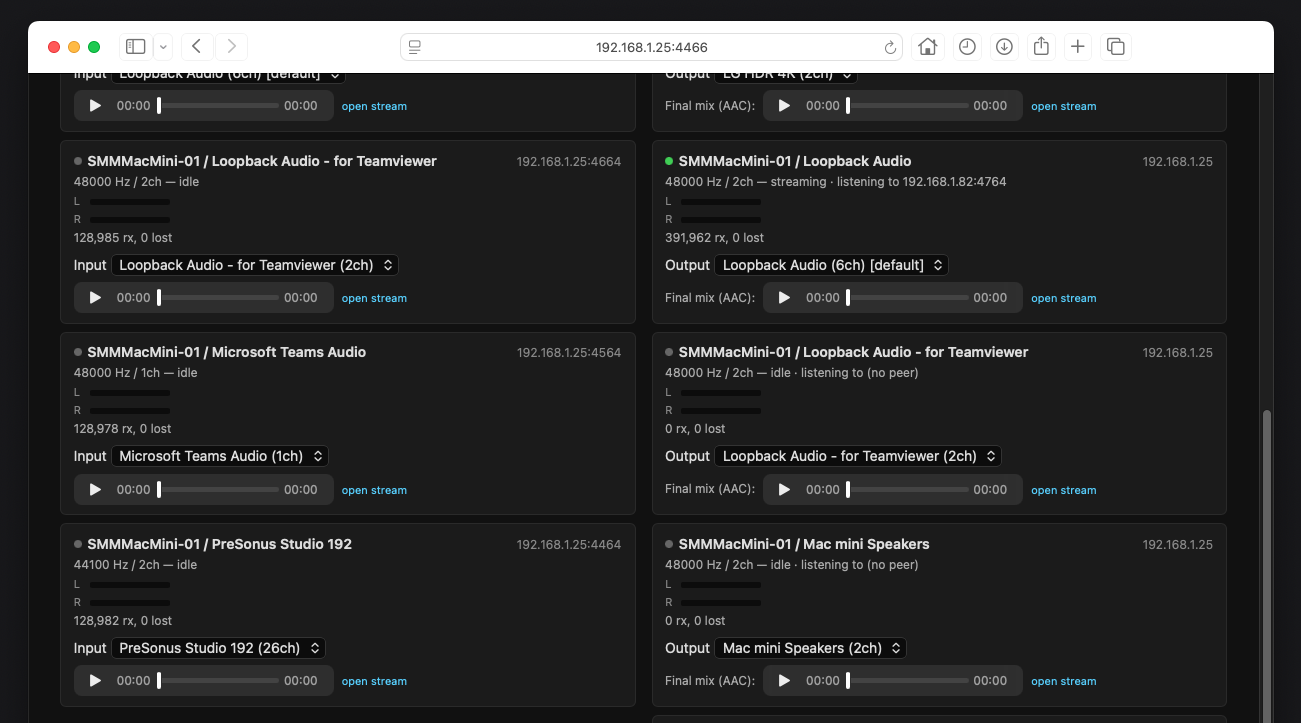The height and width of the screenshot is (723, 1301).
Task: Click address text 192.168.1.25:4564
Action: tap(568, 353)
